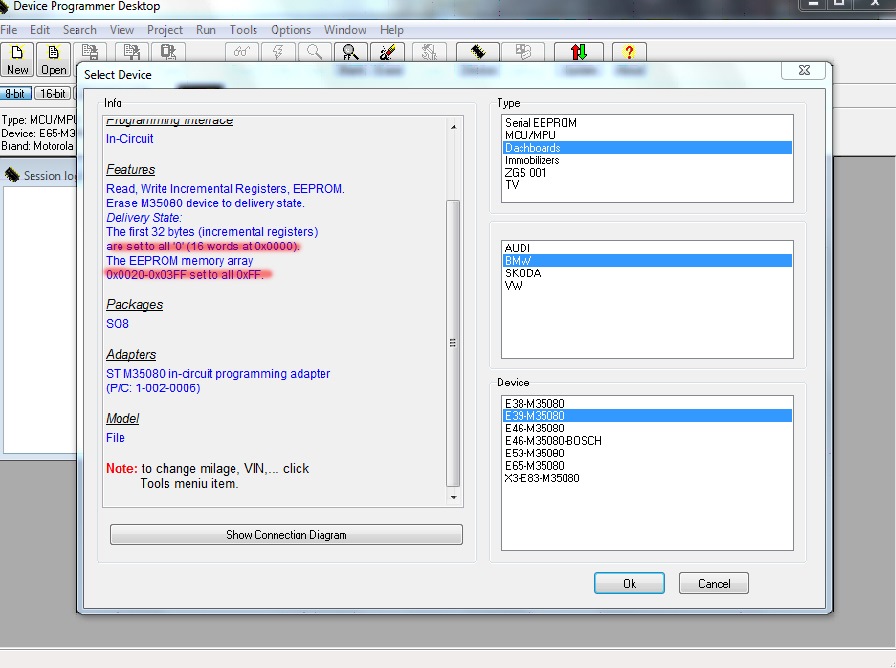
Task: Select TV in Type list
Action: [x=647, y=185]
